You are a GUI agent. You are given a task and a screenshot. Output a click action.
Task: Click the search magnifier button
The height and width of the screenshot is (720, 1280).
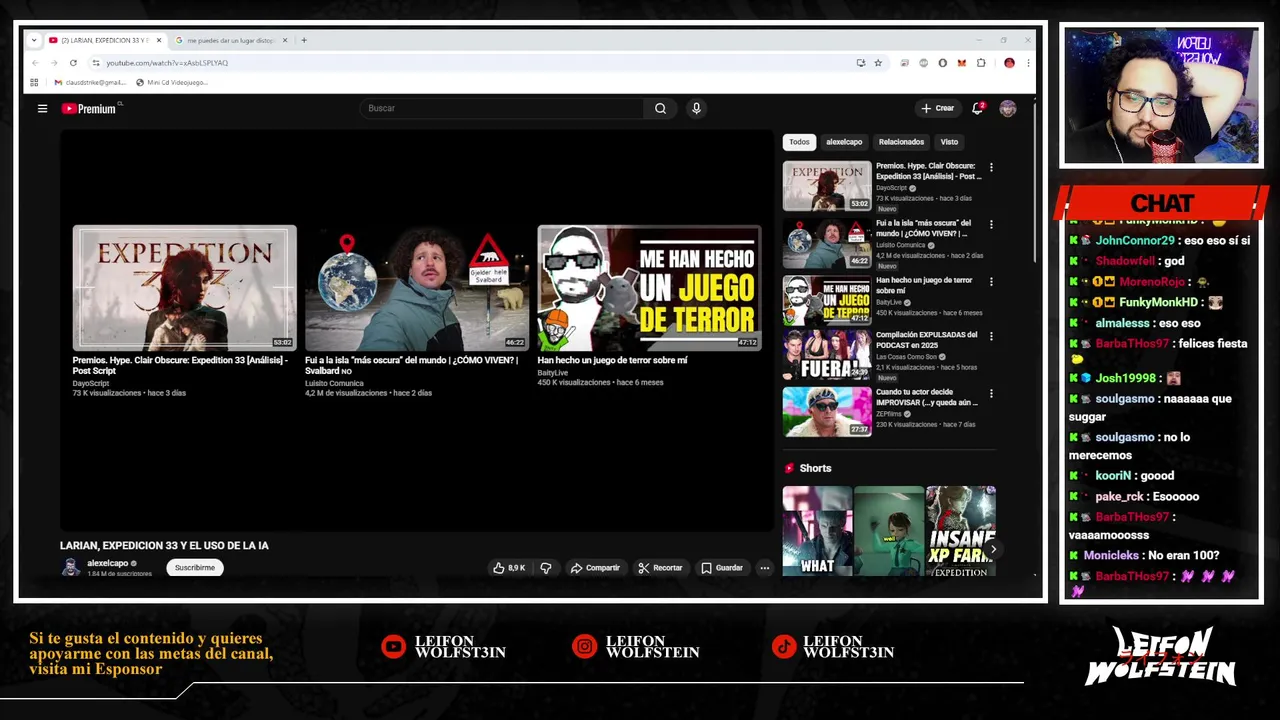pyautogui.click(x=660, y=108)
